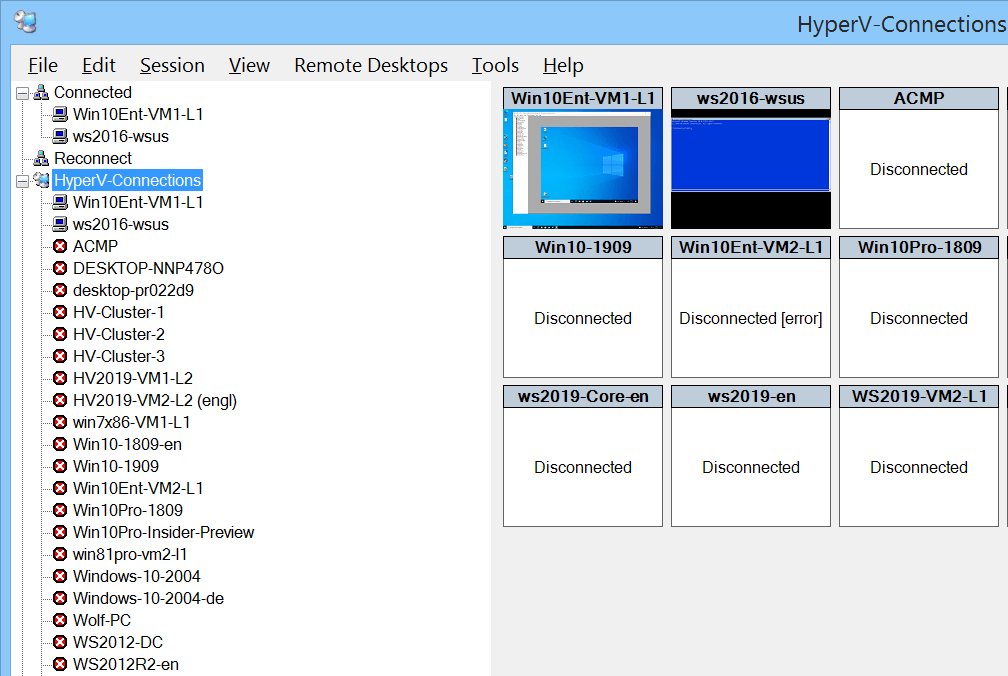Select the ws2019-en thumbnail tile
The image size is (1008, 676).
pos(751,456)
